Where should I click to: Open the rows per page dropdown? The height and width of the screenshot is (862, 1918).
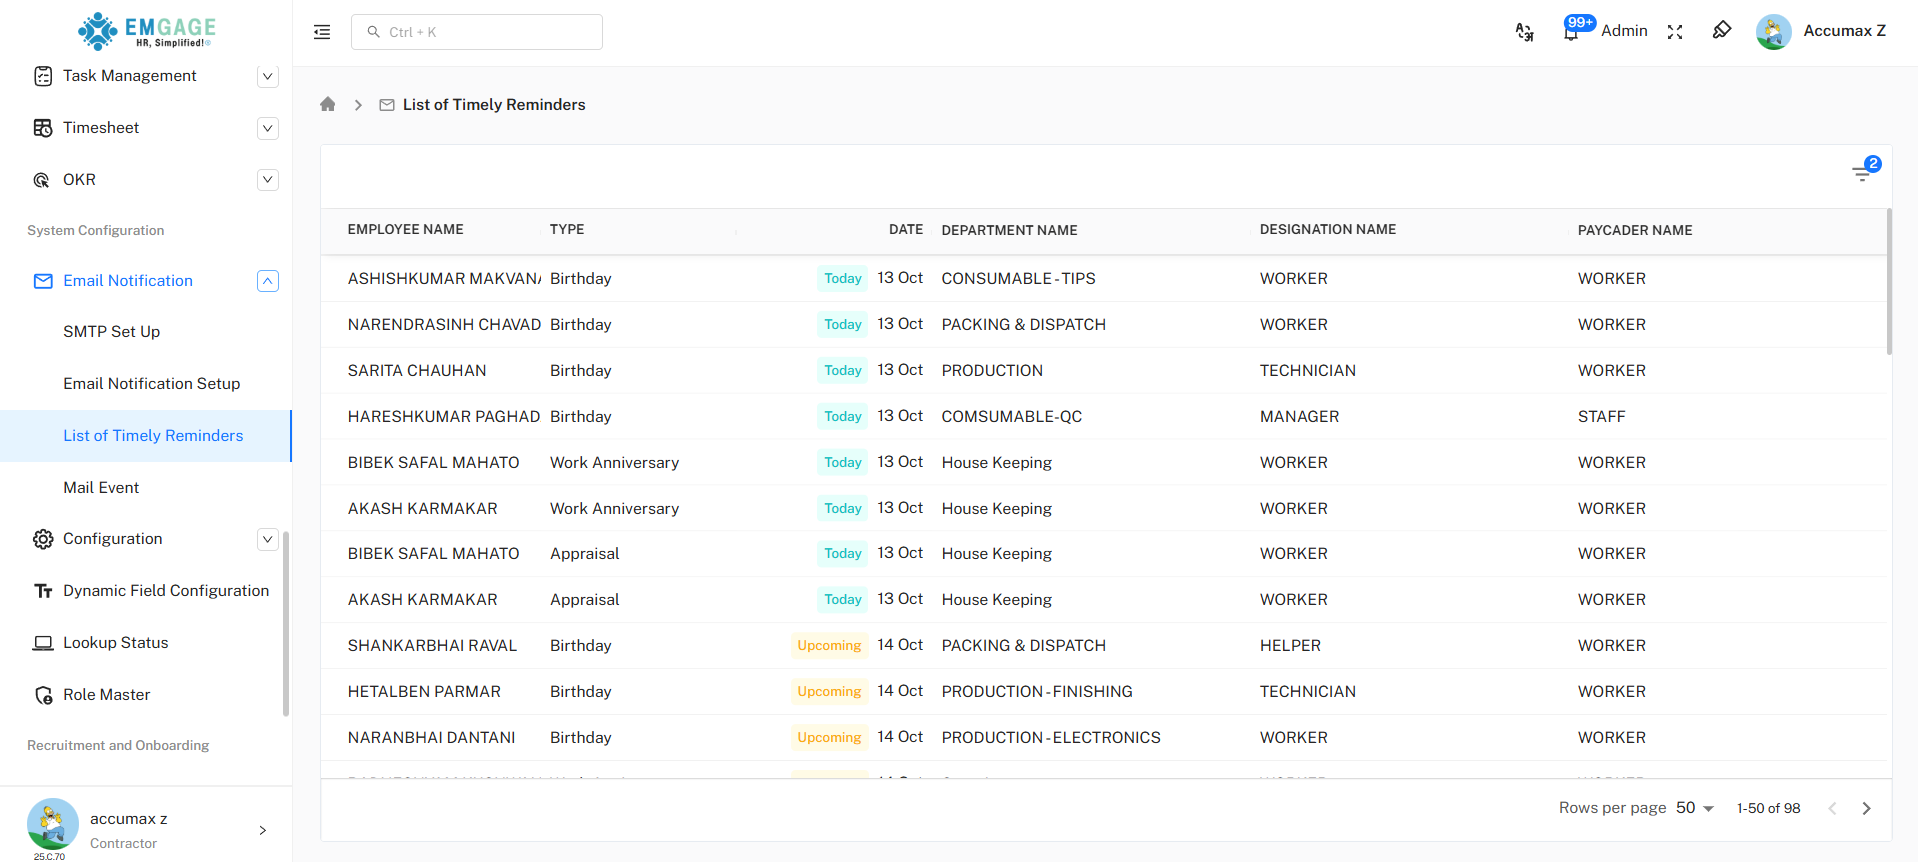[1694, 808]
